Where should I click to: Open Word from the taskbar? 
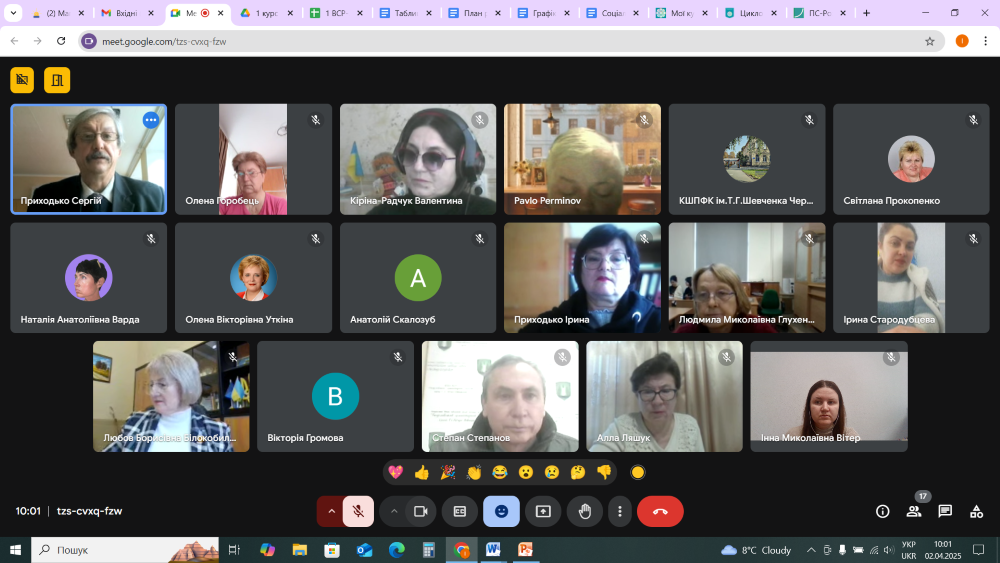pyautogui.click(x=493, y=550)
